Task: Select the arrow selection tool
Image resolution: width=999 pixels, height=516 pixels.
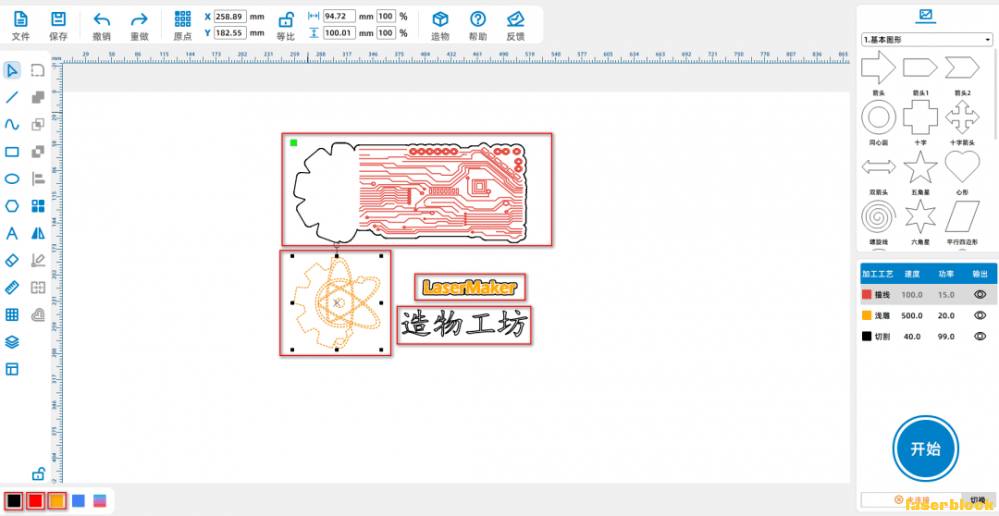Action: 11,71
